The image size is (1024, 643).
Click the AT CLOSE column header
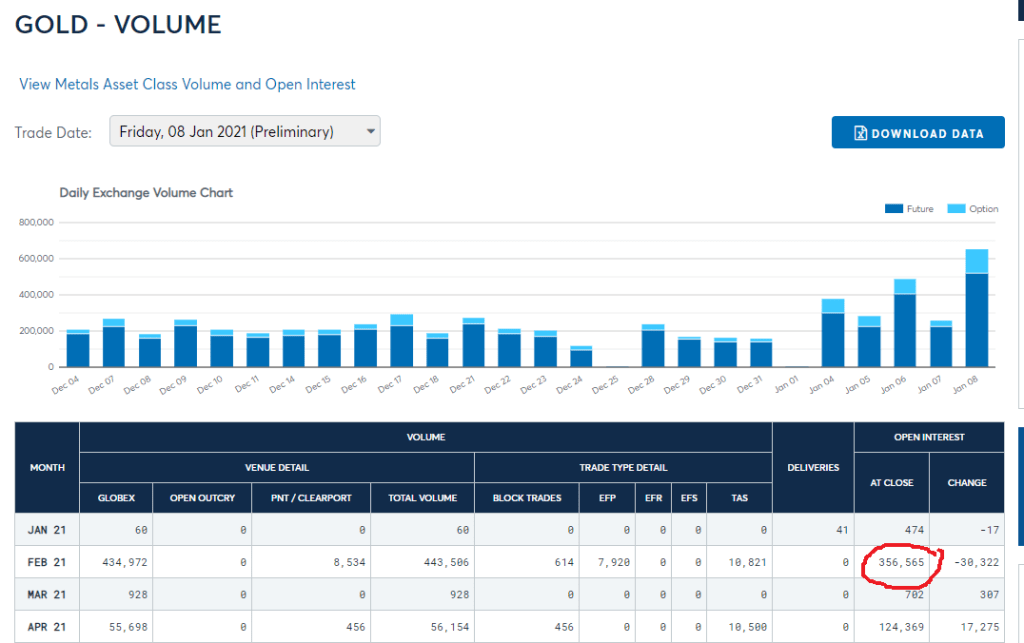tap(891, 482)
